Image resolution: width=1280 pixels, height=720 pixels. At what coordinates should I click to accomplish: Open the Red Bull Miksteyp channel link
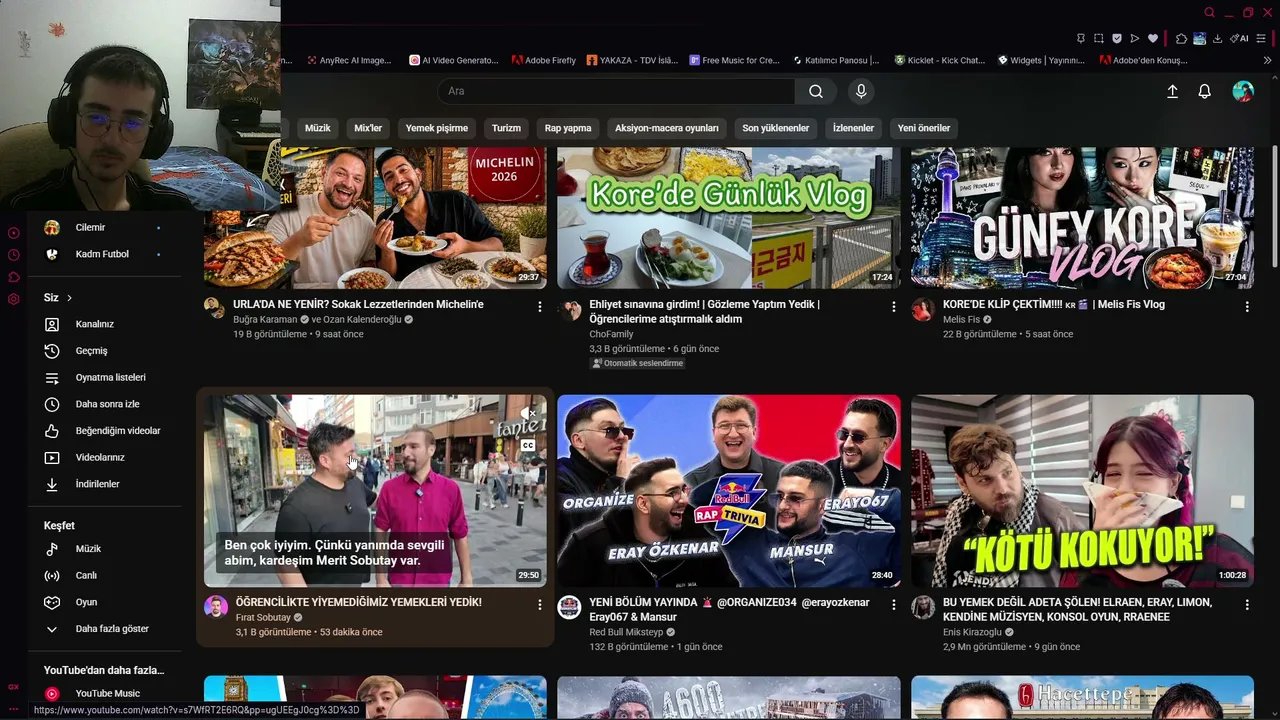626,632
